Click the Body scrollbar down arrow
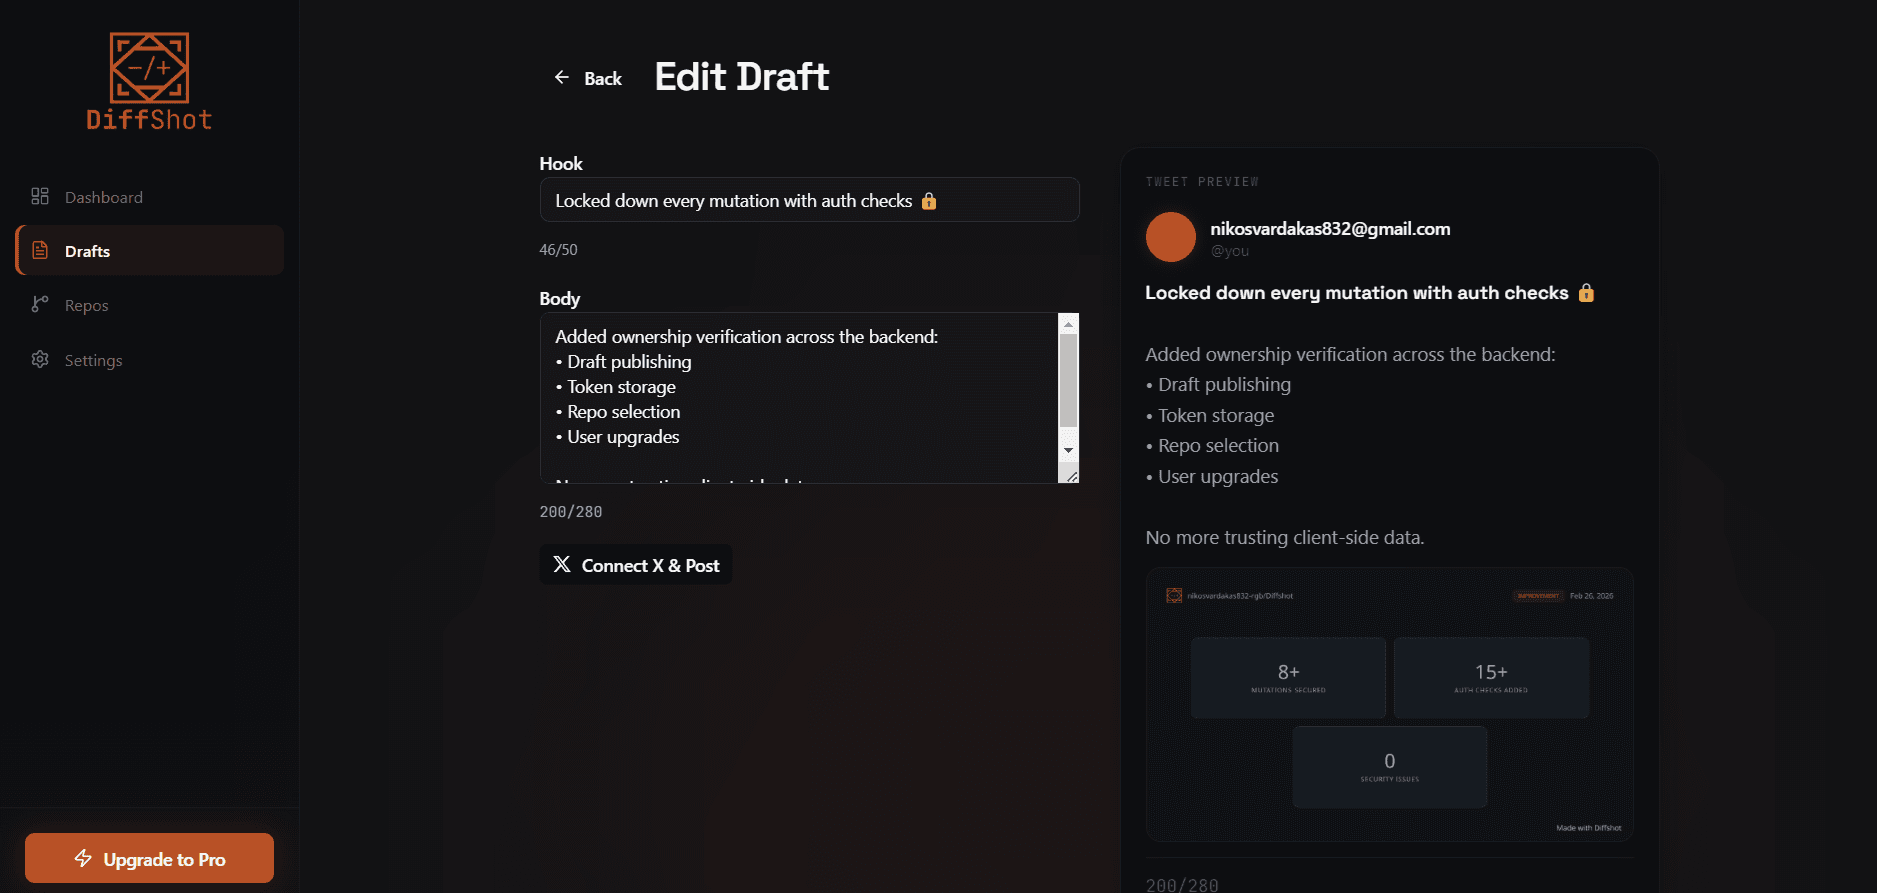1877x893 pixels. click(1068, 451)
